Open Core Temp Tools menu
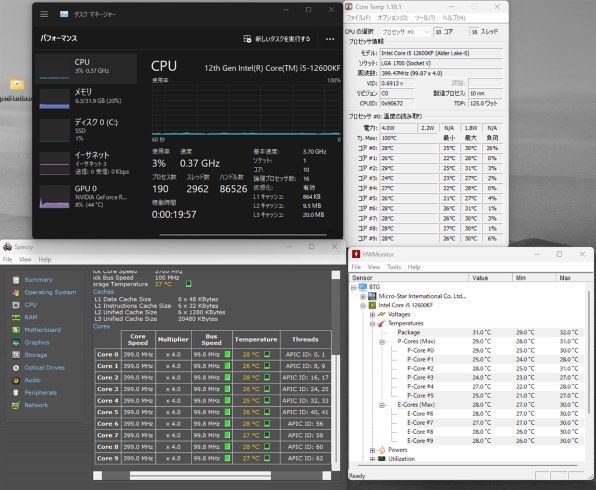The height and width of the screenshot is (490, 596). click(x=425, y=18)
